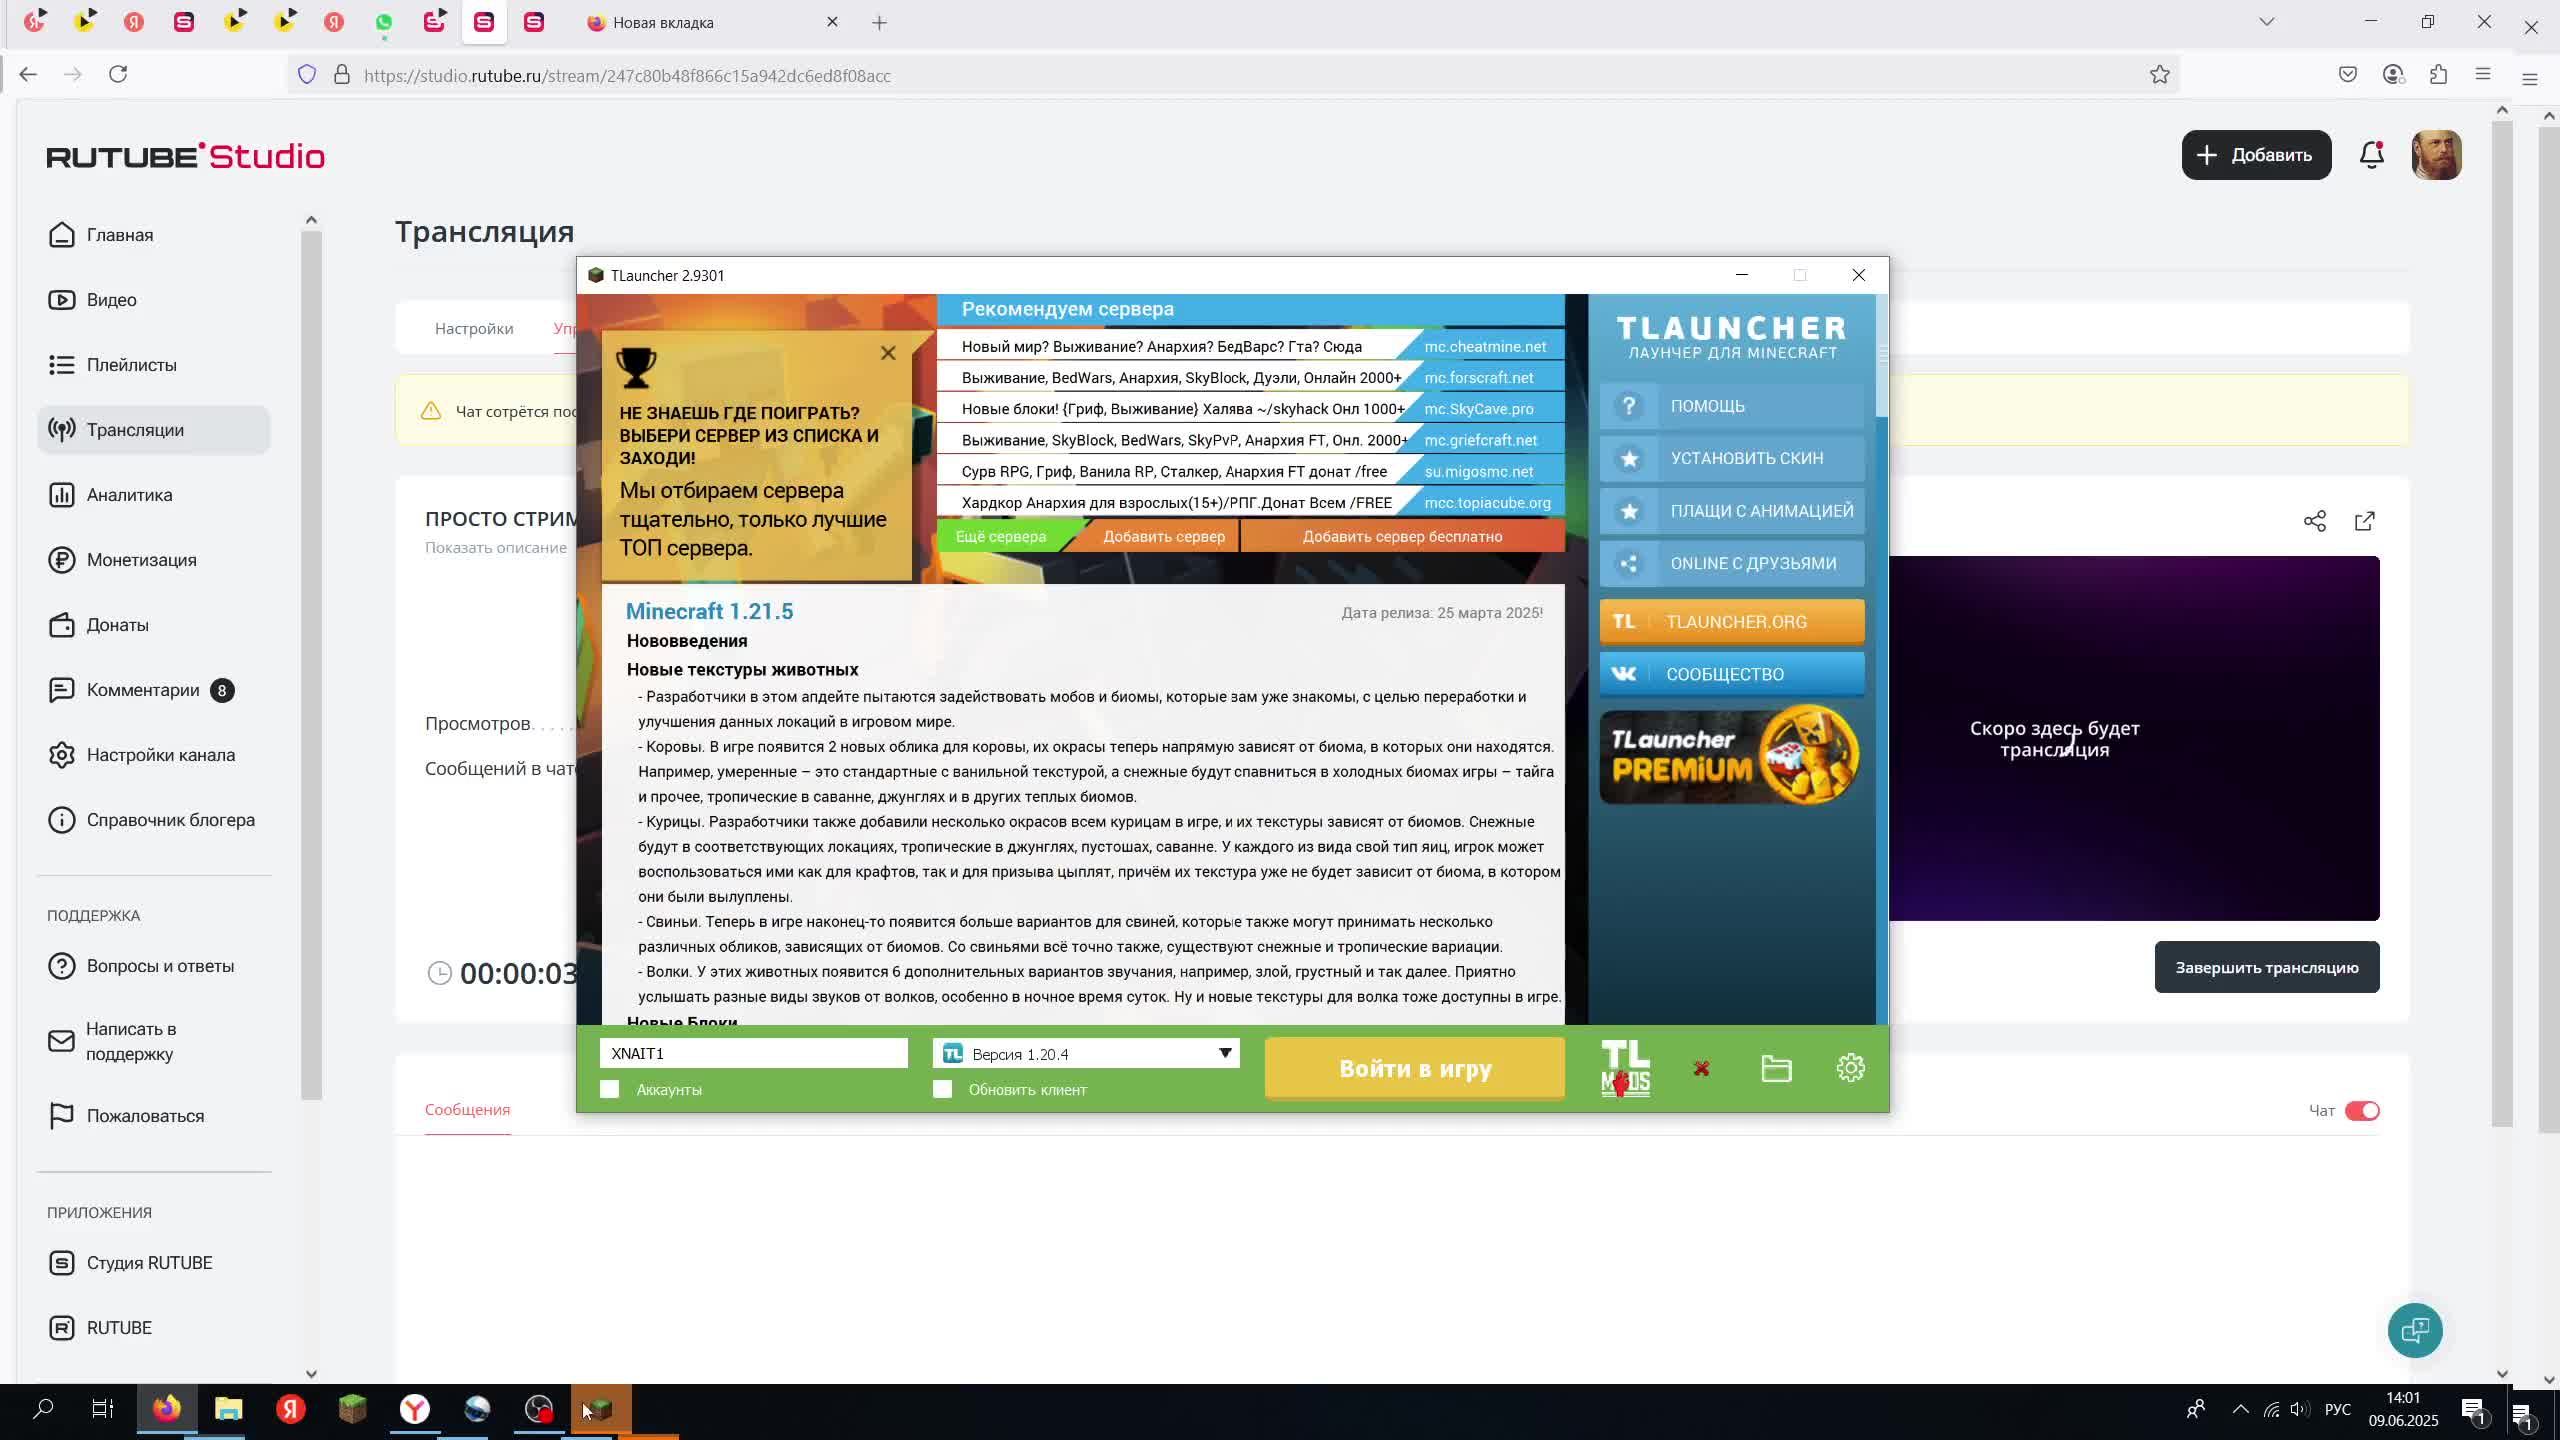Screen dimensions: 2560x1440
Task: Click the Помощь question mark button
Action: pyautogui.click(x=1731, y=406)
